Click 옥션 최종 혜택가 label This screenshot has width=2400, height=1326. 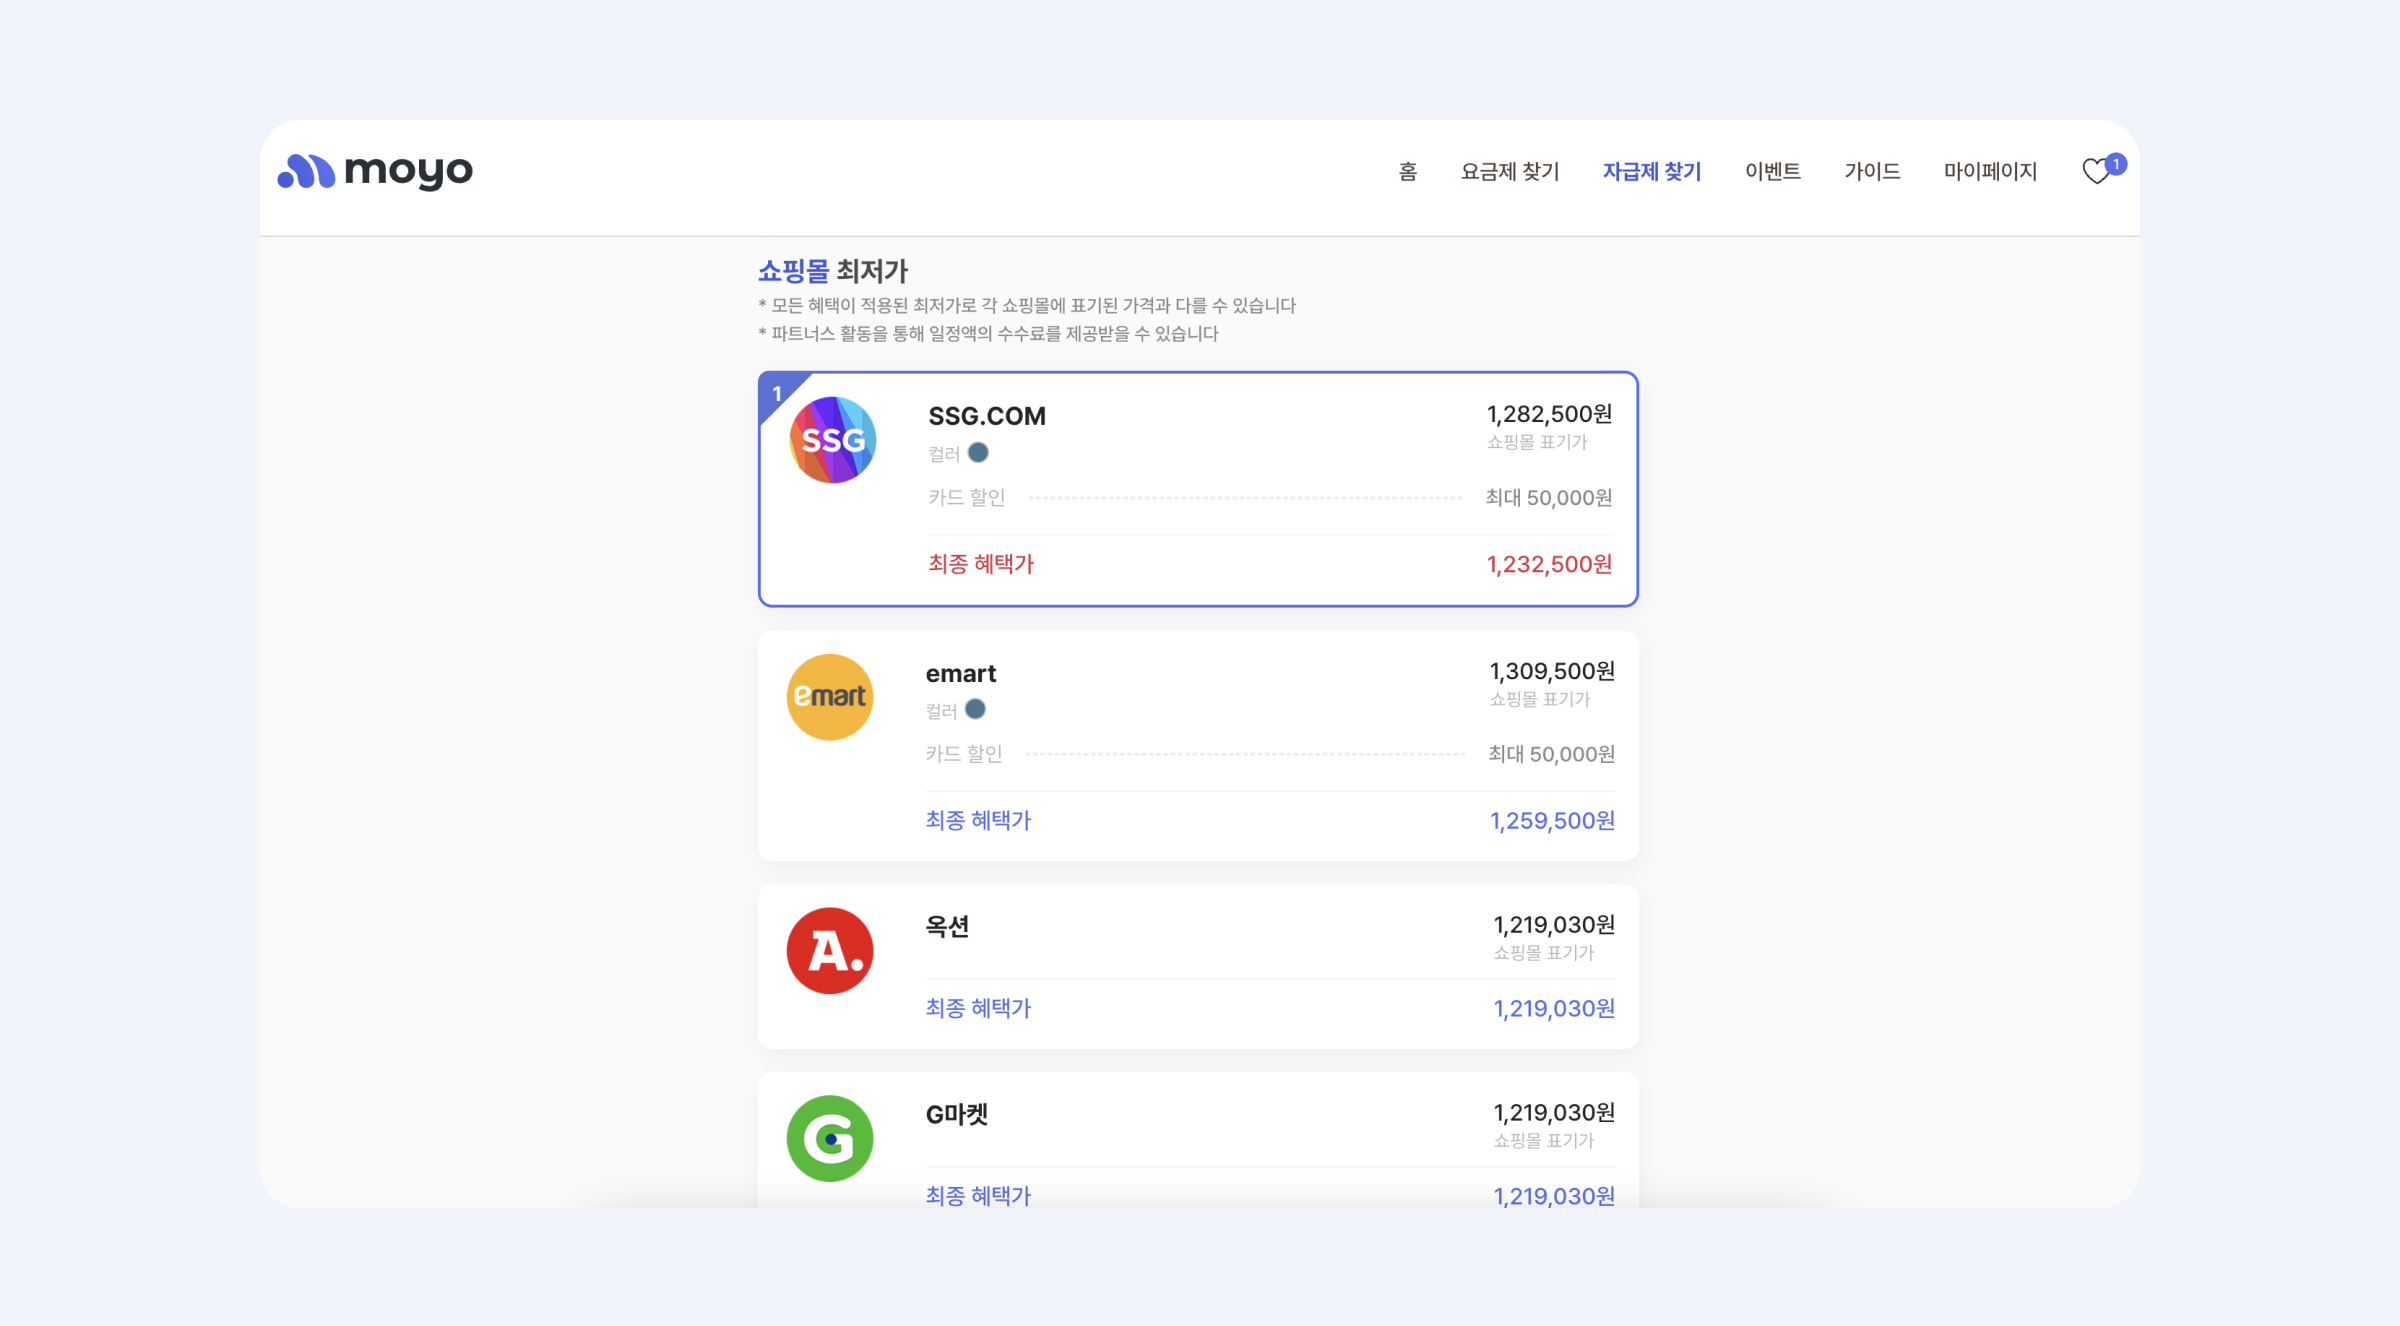pos(978,1008)
